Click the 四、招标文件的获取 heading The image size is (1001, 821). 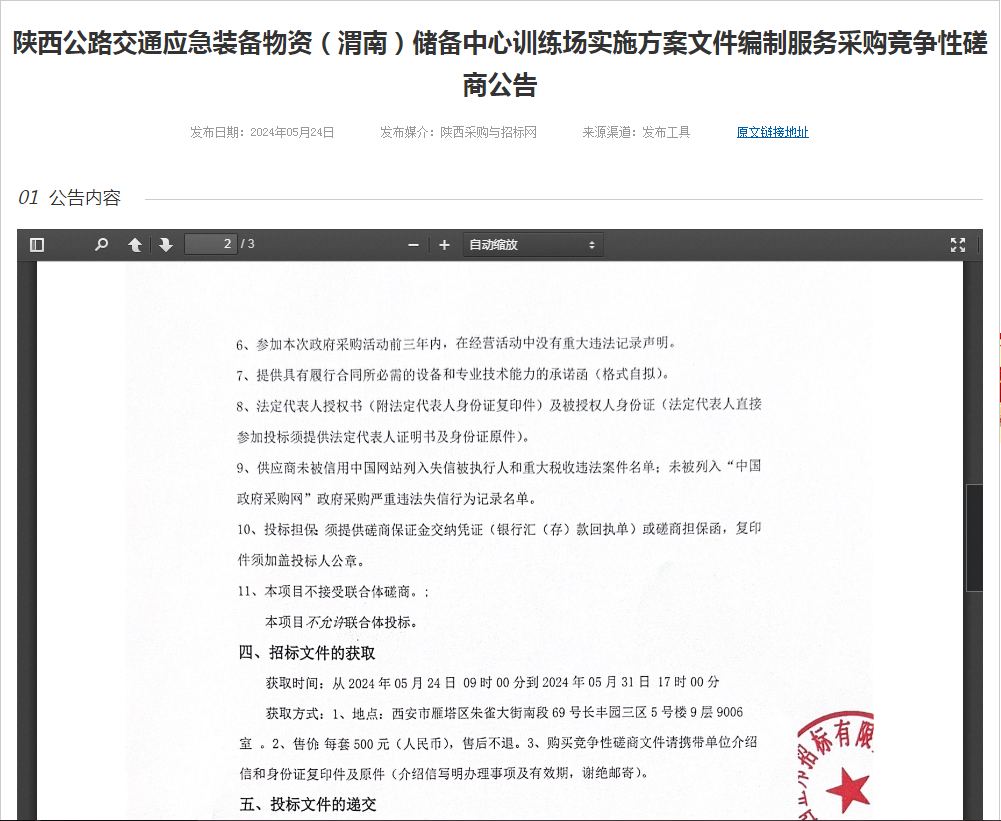point(307,652)
